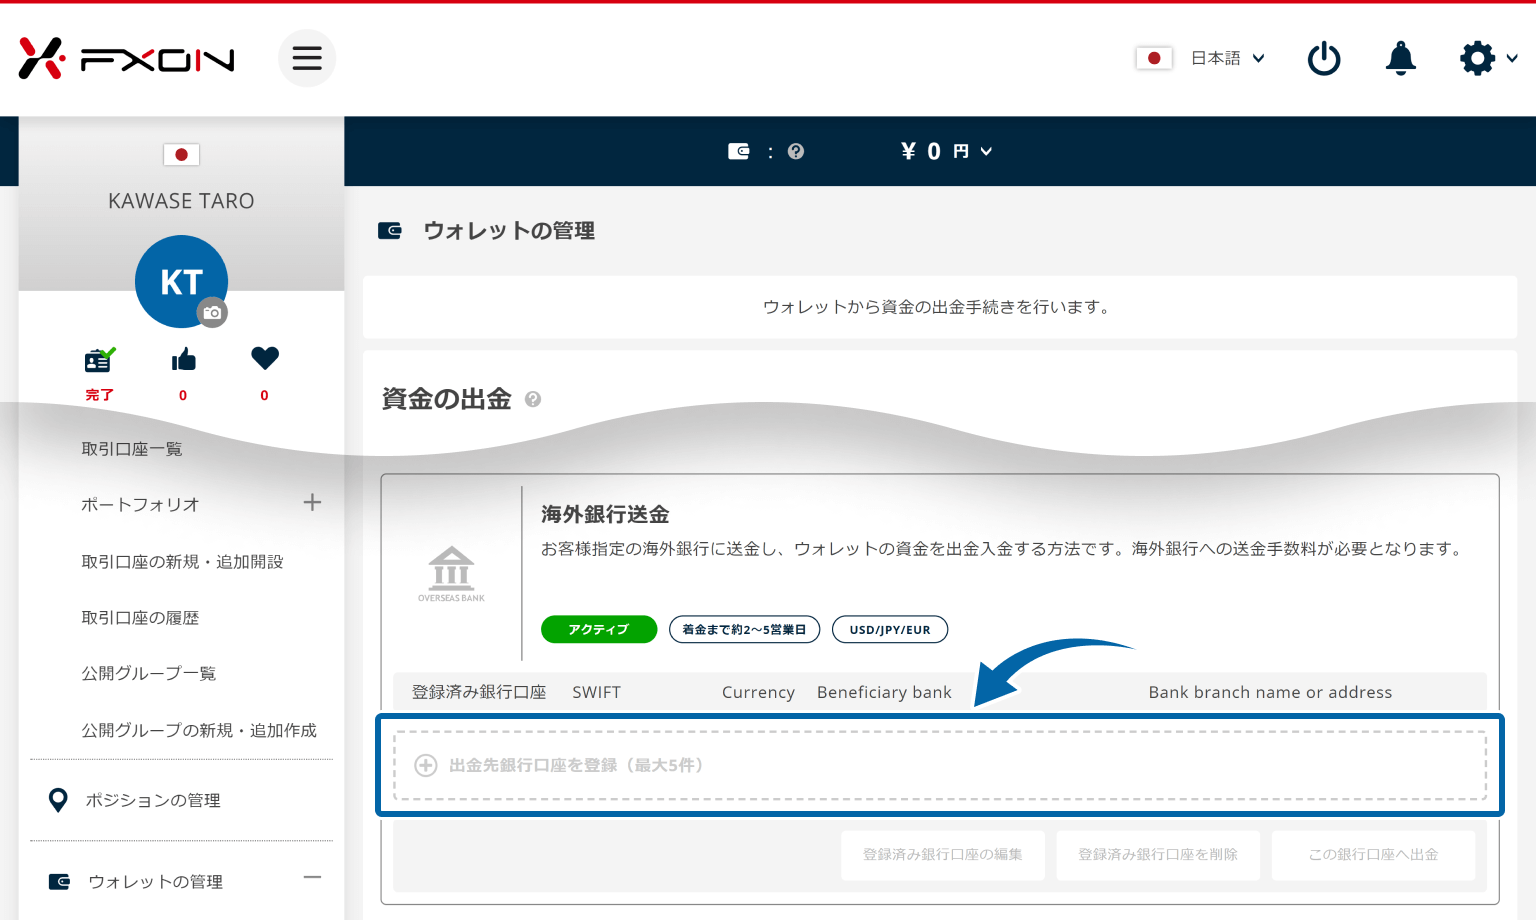
Task: Click the wallet icon beside page title
Action: (x=390, y=231)
